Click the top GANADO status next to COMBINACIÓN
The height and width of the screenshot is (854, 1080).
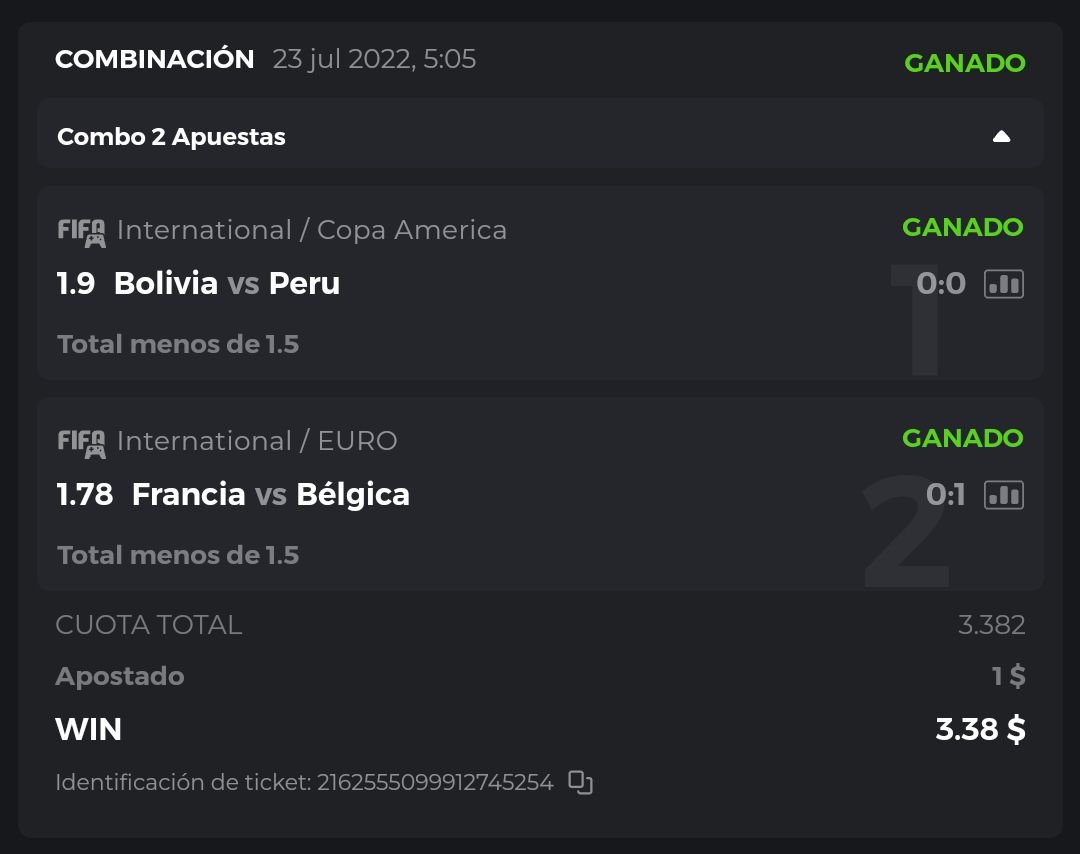[x=964, y=63]
